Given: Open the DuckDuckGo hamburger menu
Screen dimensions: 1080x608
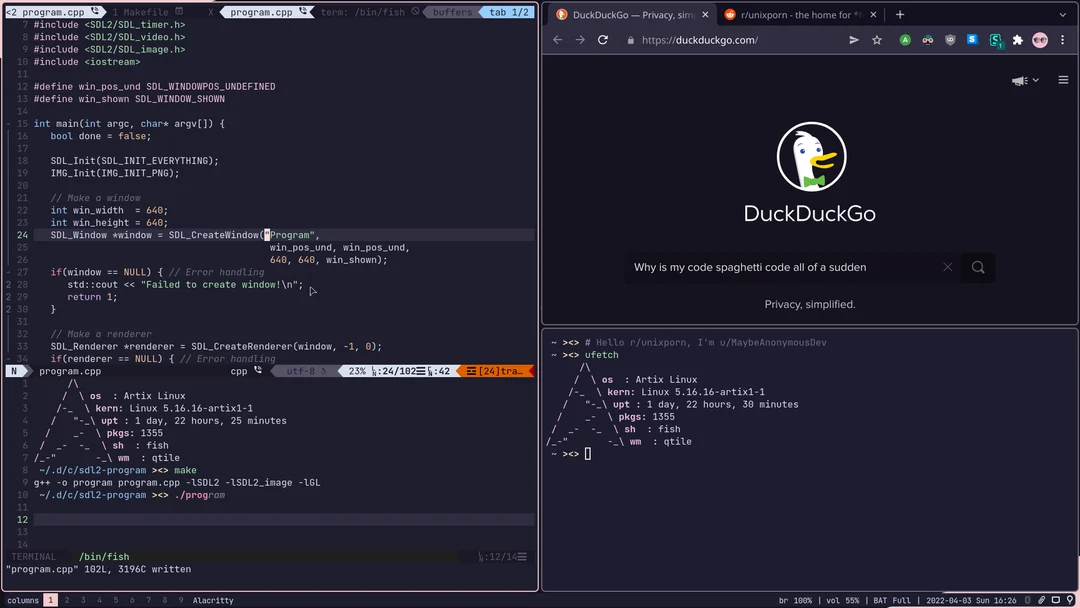Looking at the screenshot, I should (x=1063, y=81).
